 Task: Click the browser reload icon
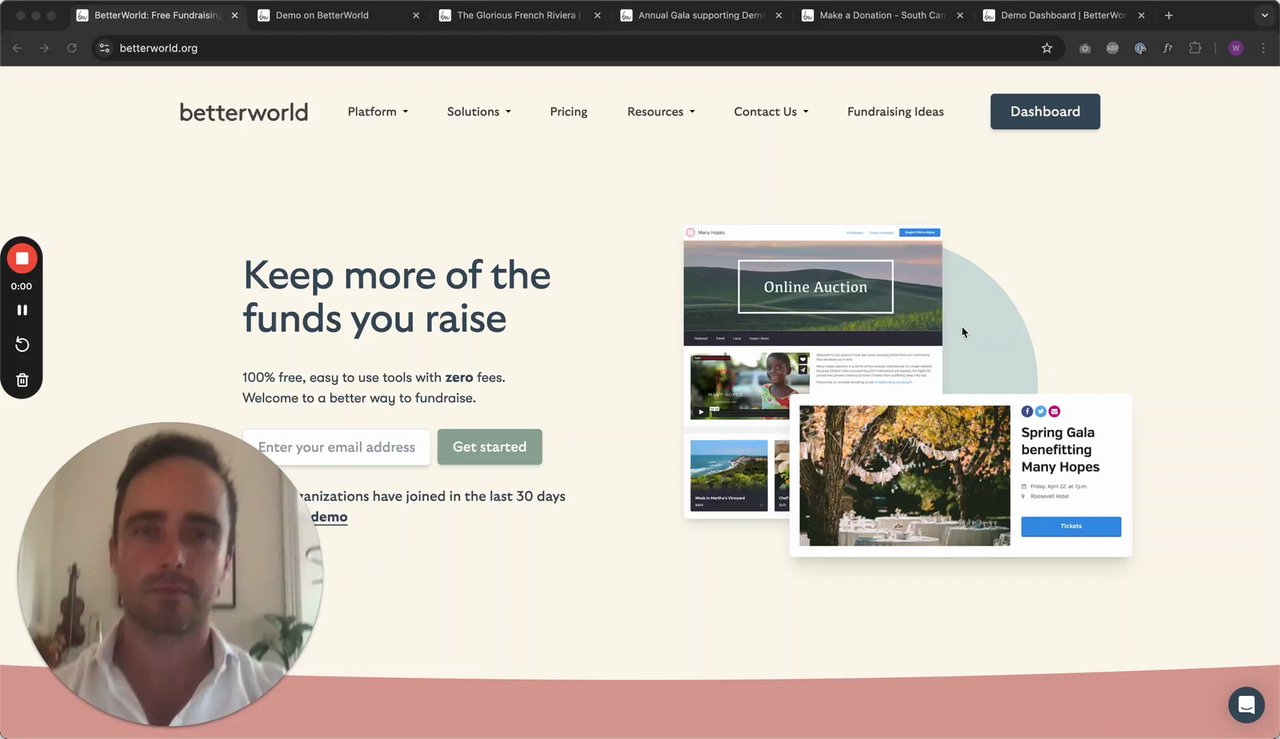[72, 48]
